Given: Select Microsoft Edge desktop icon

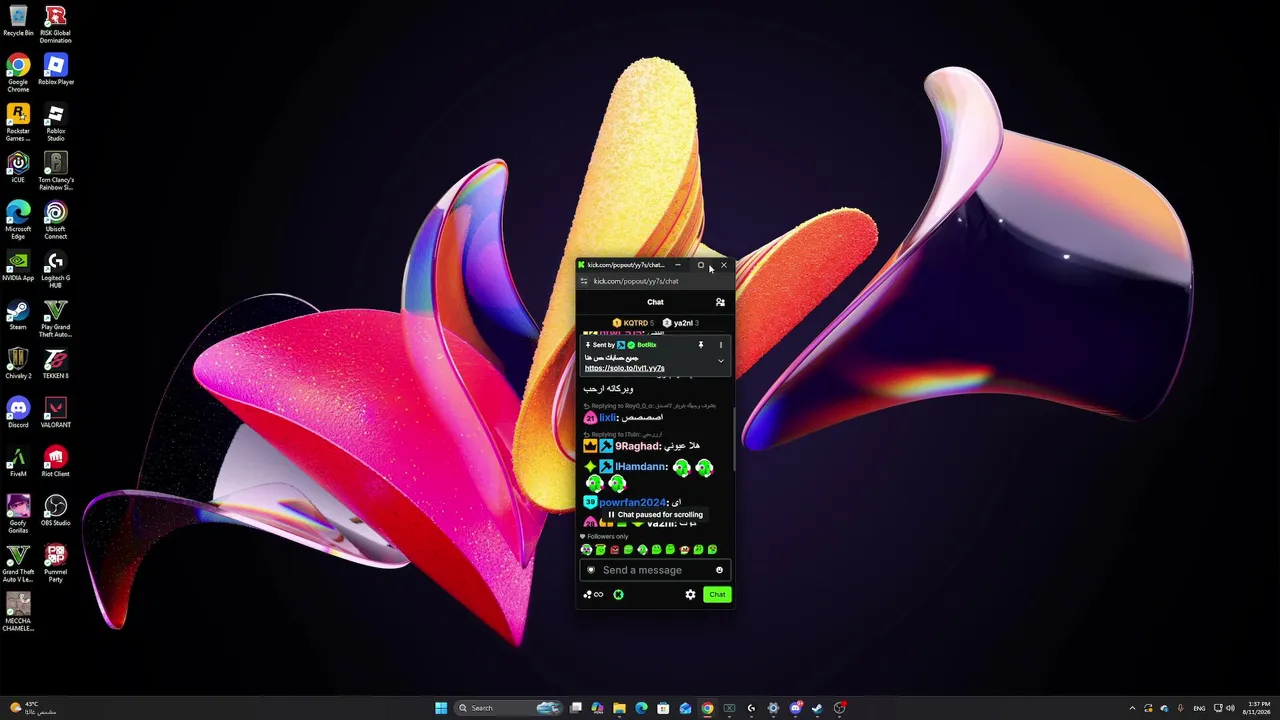Looking at the screenshot, I should click(18, 220).
